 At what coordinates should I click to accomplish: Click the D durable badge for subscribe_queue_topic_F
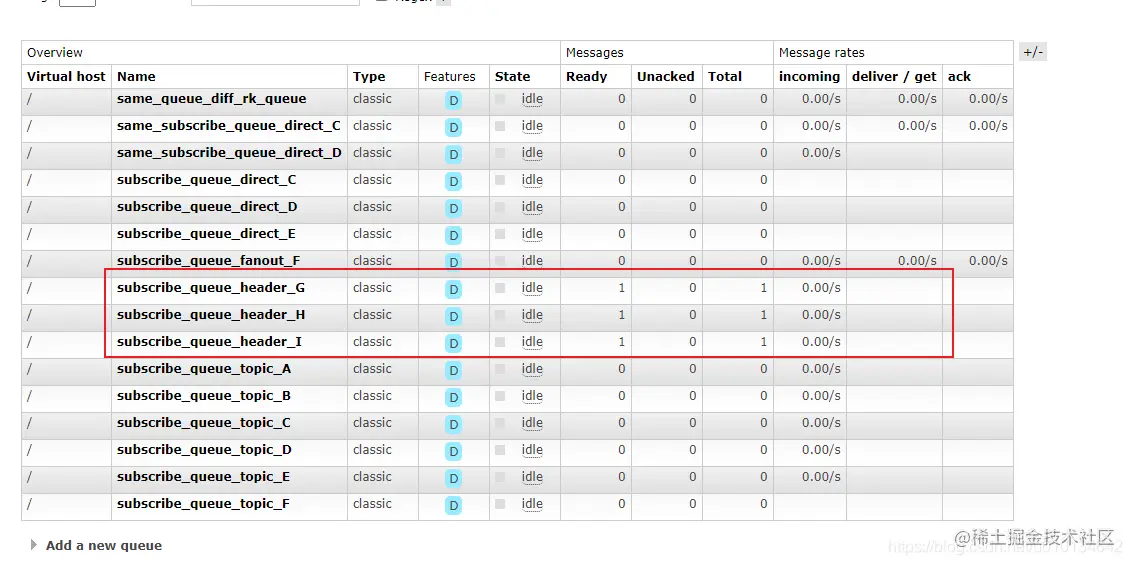[453, 506]
